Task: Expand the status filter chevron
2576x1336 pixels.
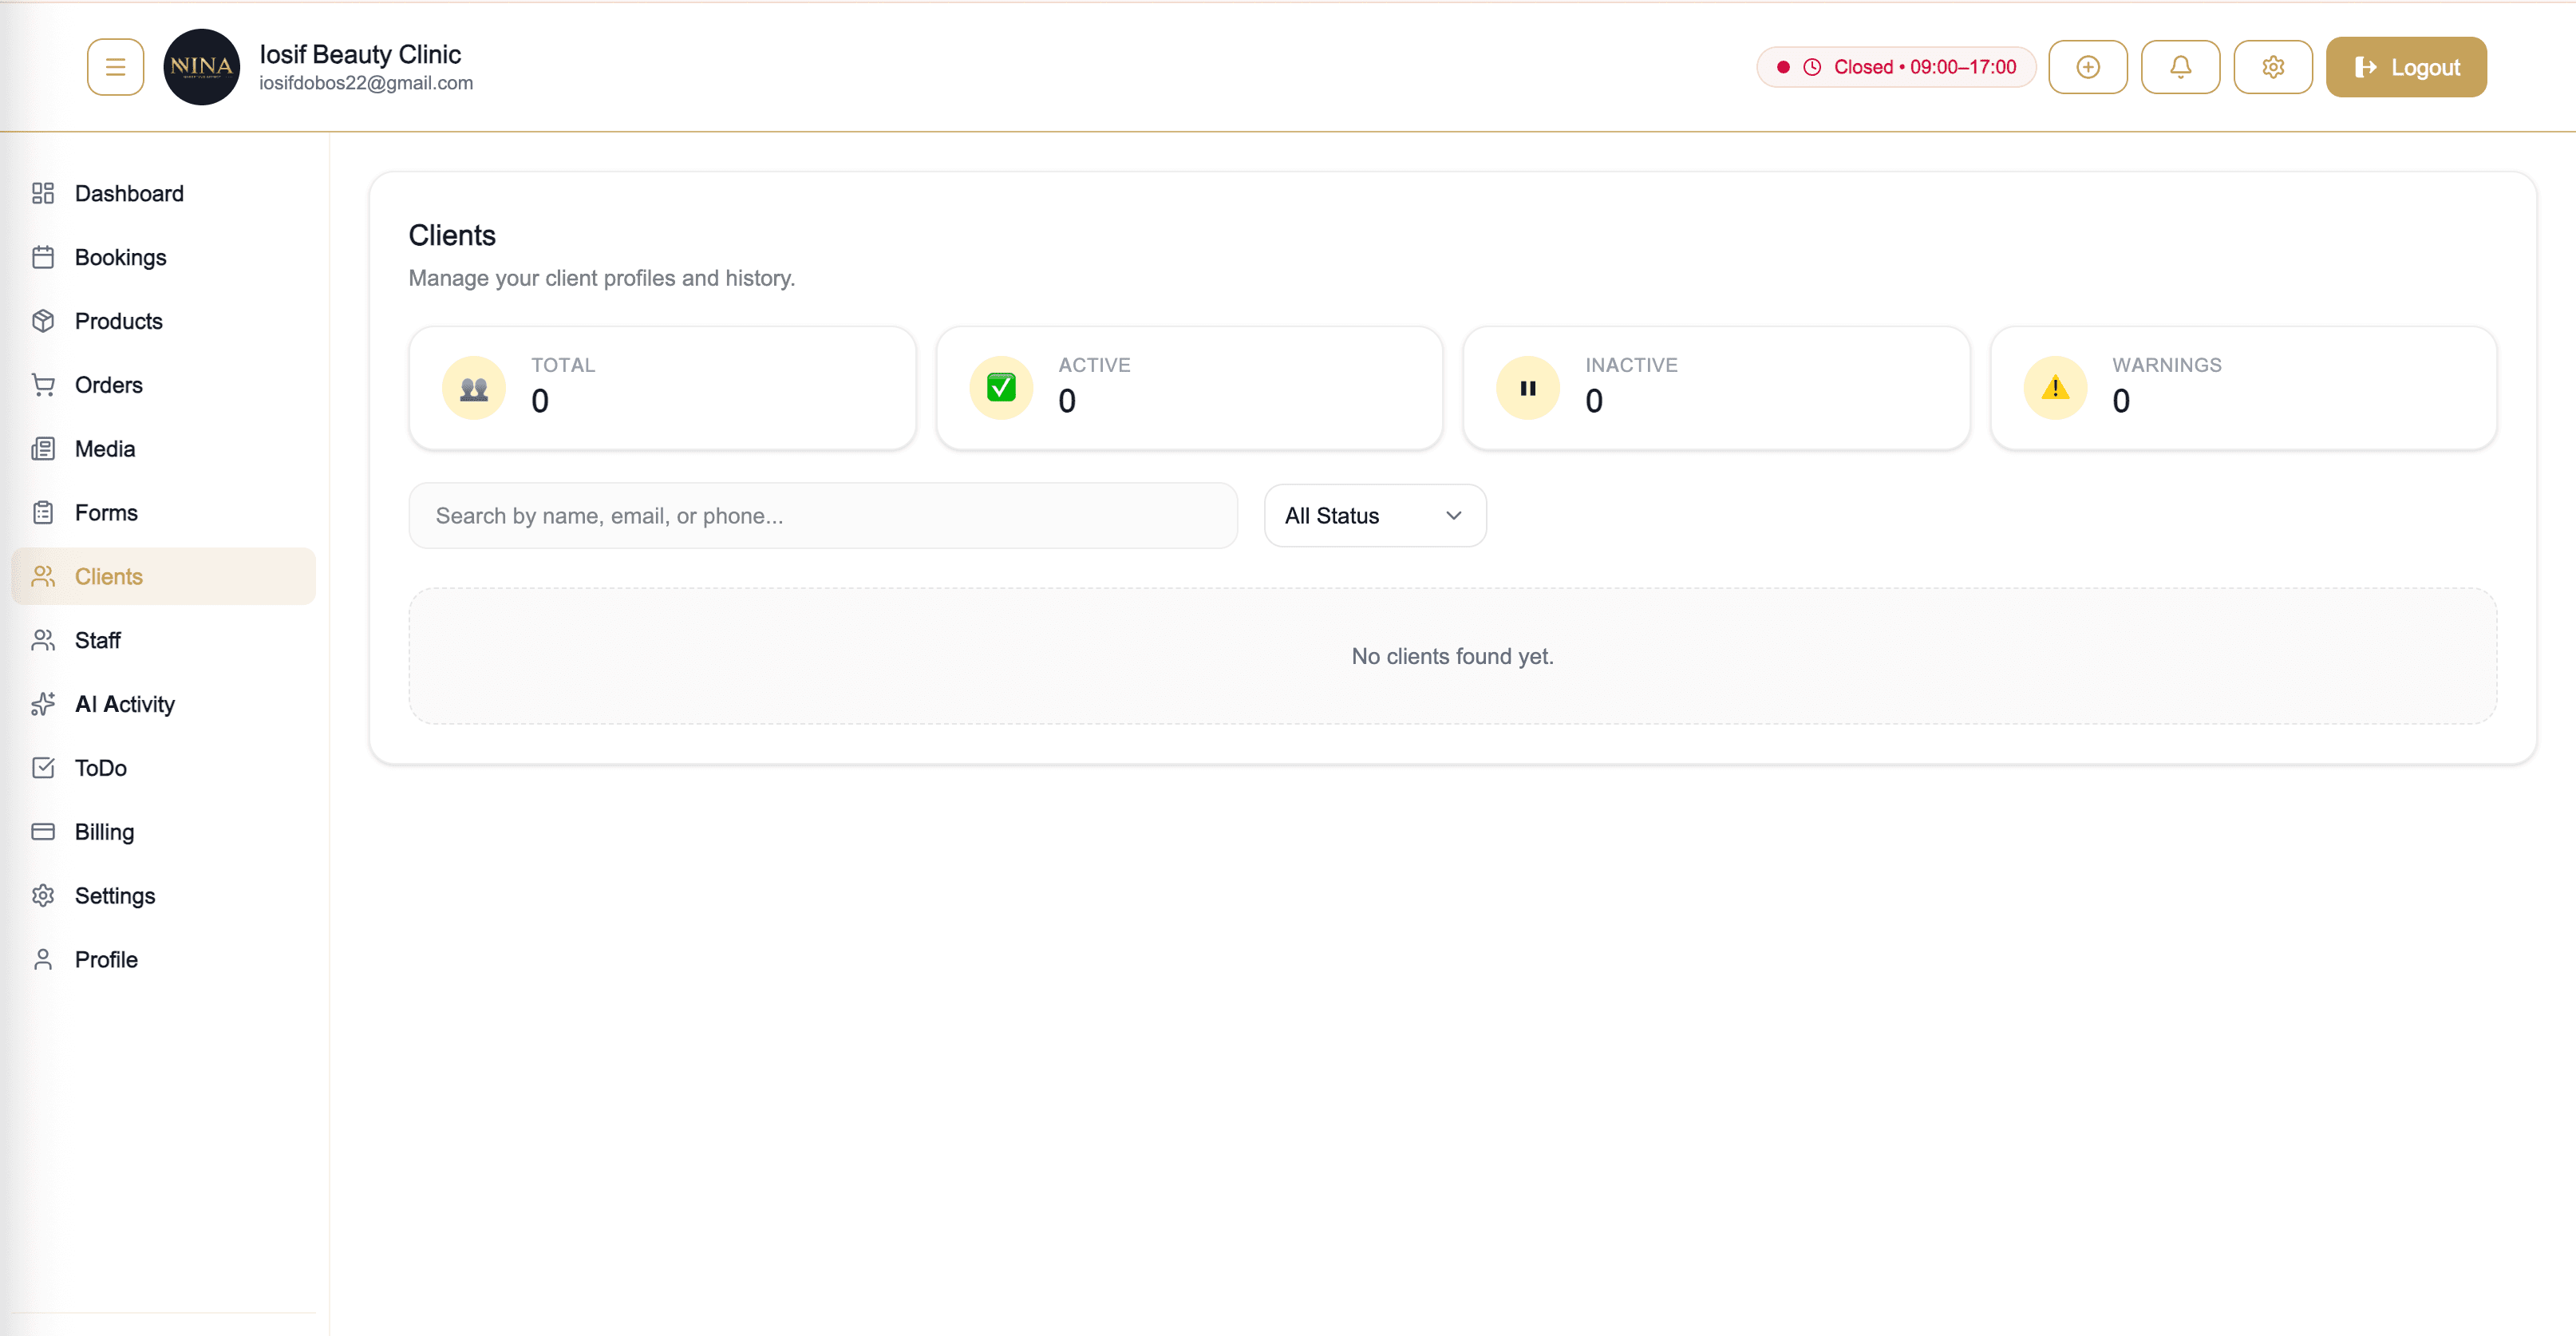Action: [x=1453, y=515]
